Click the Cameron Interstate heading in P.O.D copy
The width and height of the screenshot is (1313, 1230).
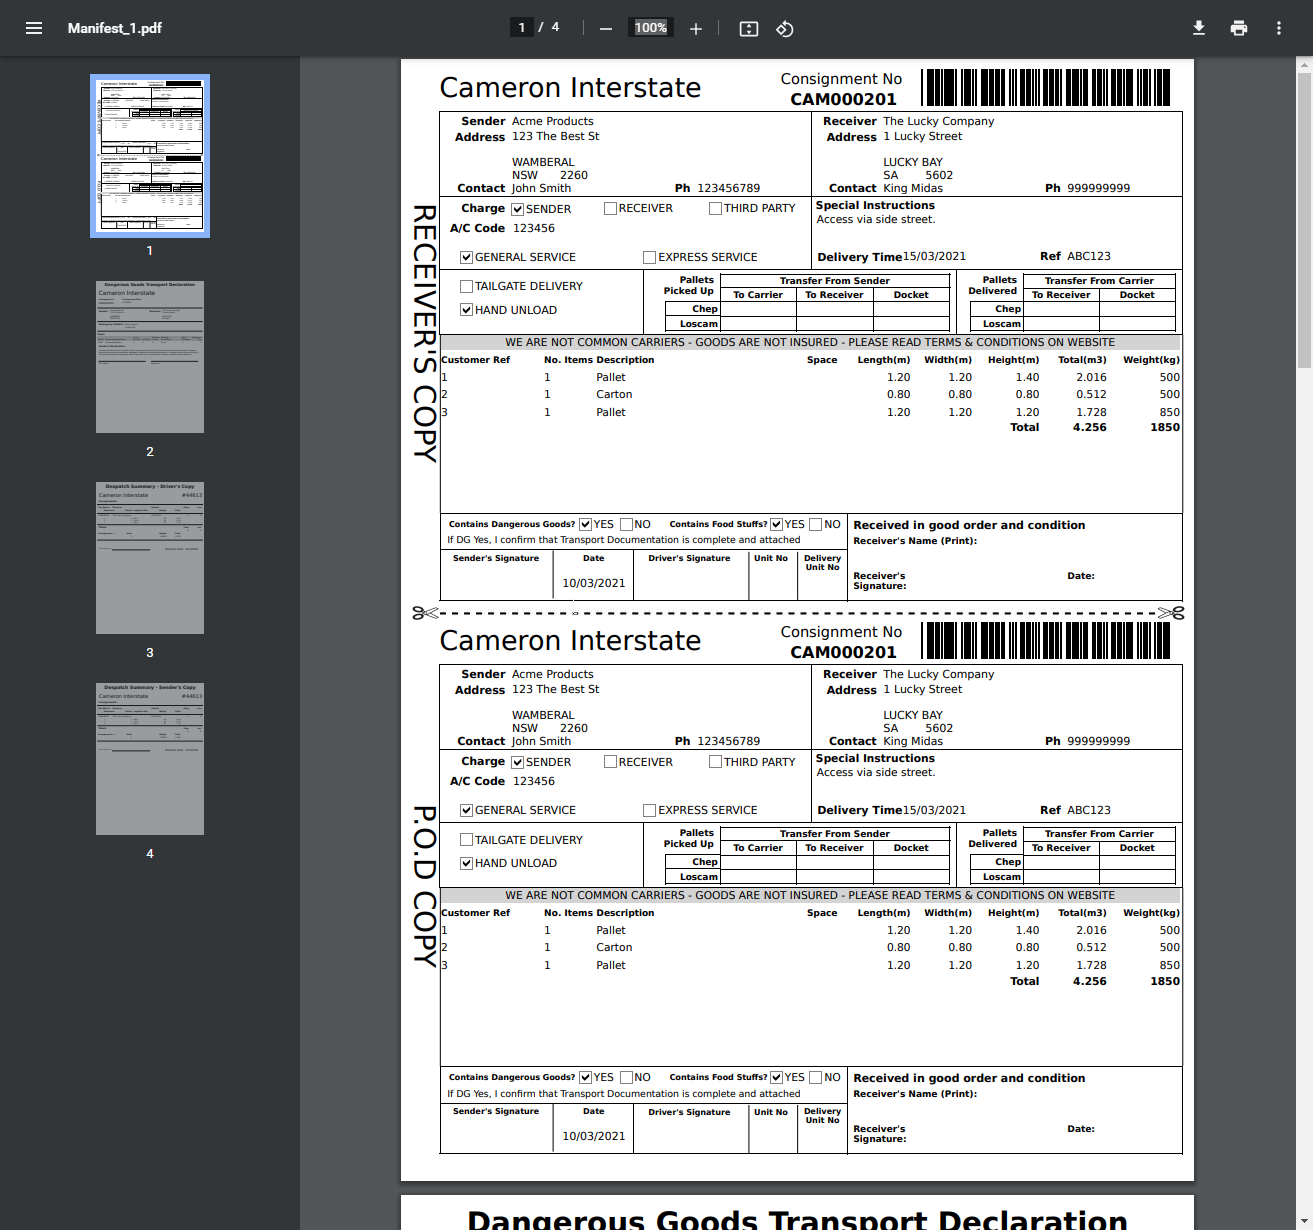[570, 641]
